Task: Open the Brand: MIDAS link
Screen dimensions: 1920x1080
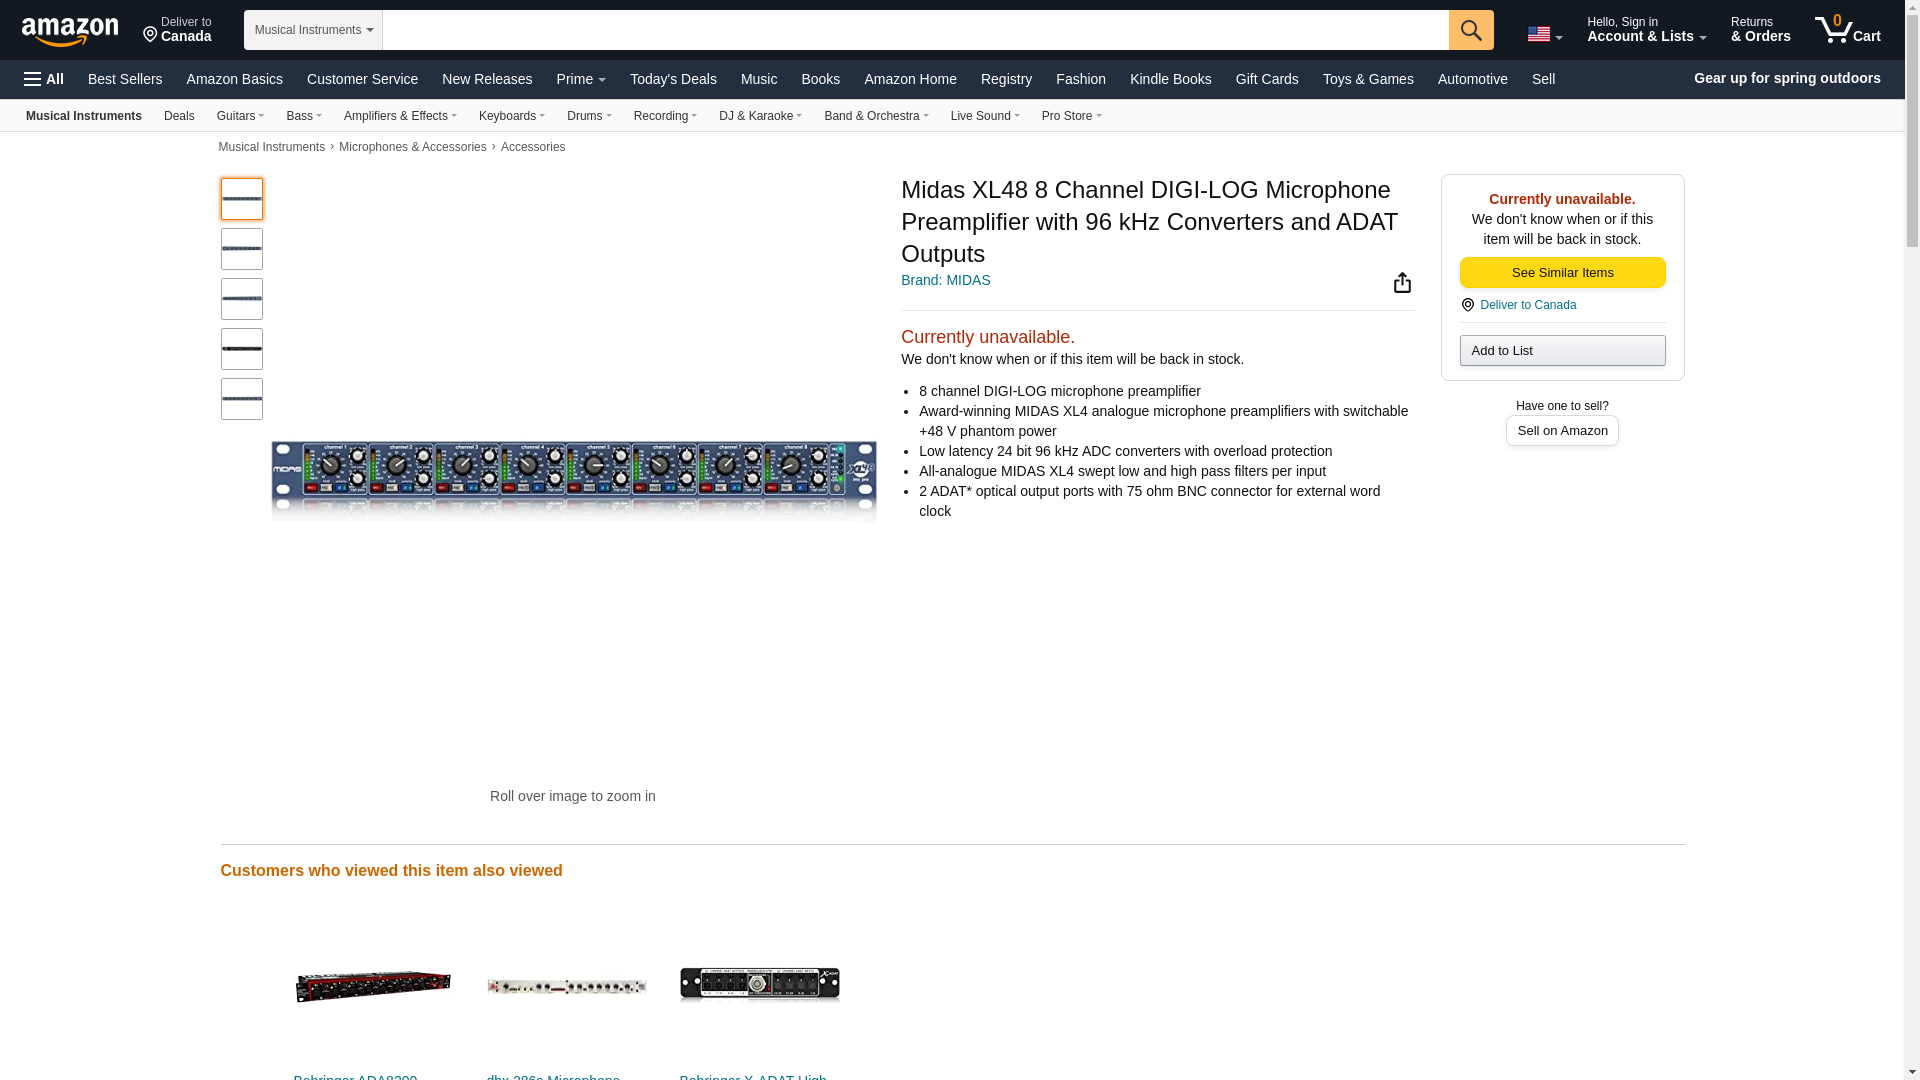Action: tap(945, 280)
